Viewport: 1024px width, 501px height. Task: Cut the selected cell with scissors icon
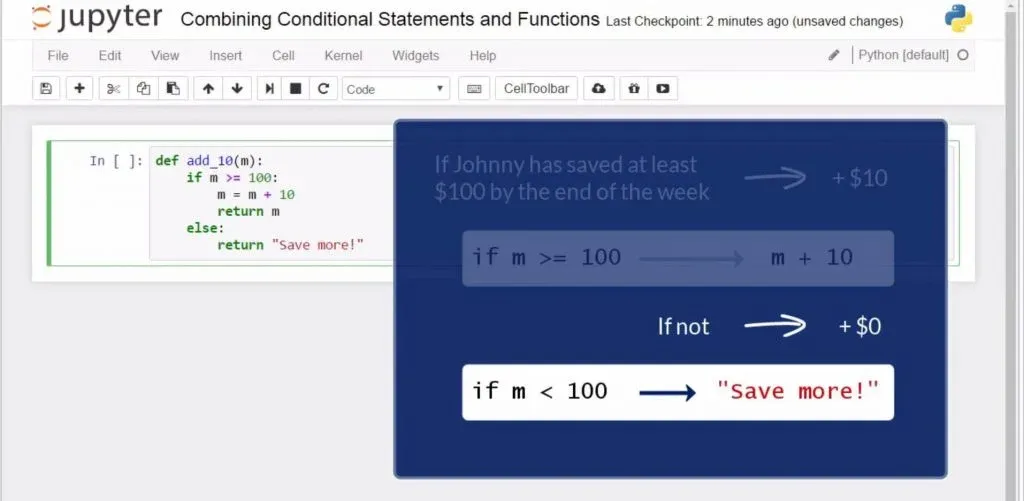click(114, 89)
